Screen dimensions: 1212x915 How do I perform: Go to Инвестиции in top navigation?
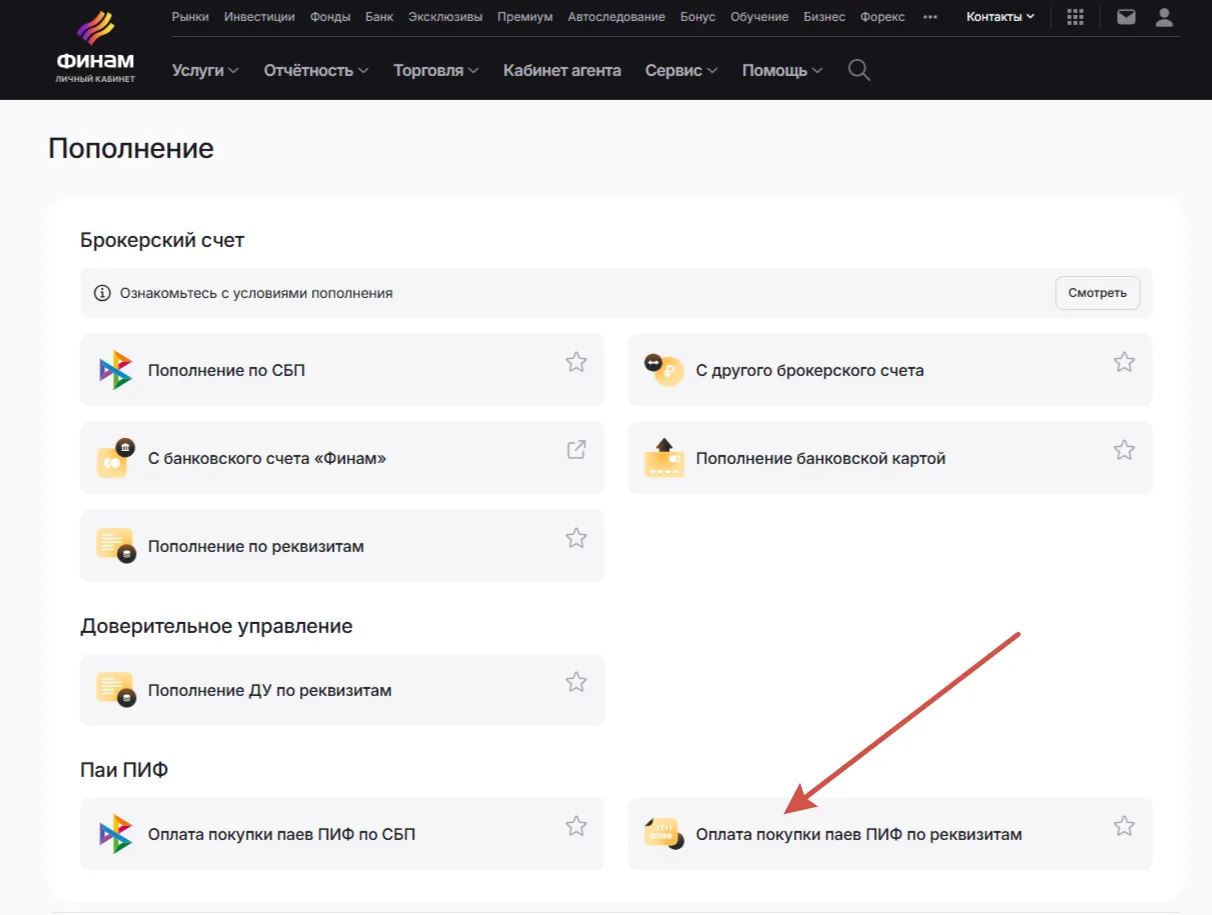point(259,17)
